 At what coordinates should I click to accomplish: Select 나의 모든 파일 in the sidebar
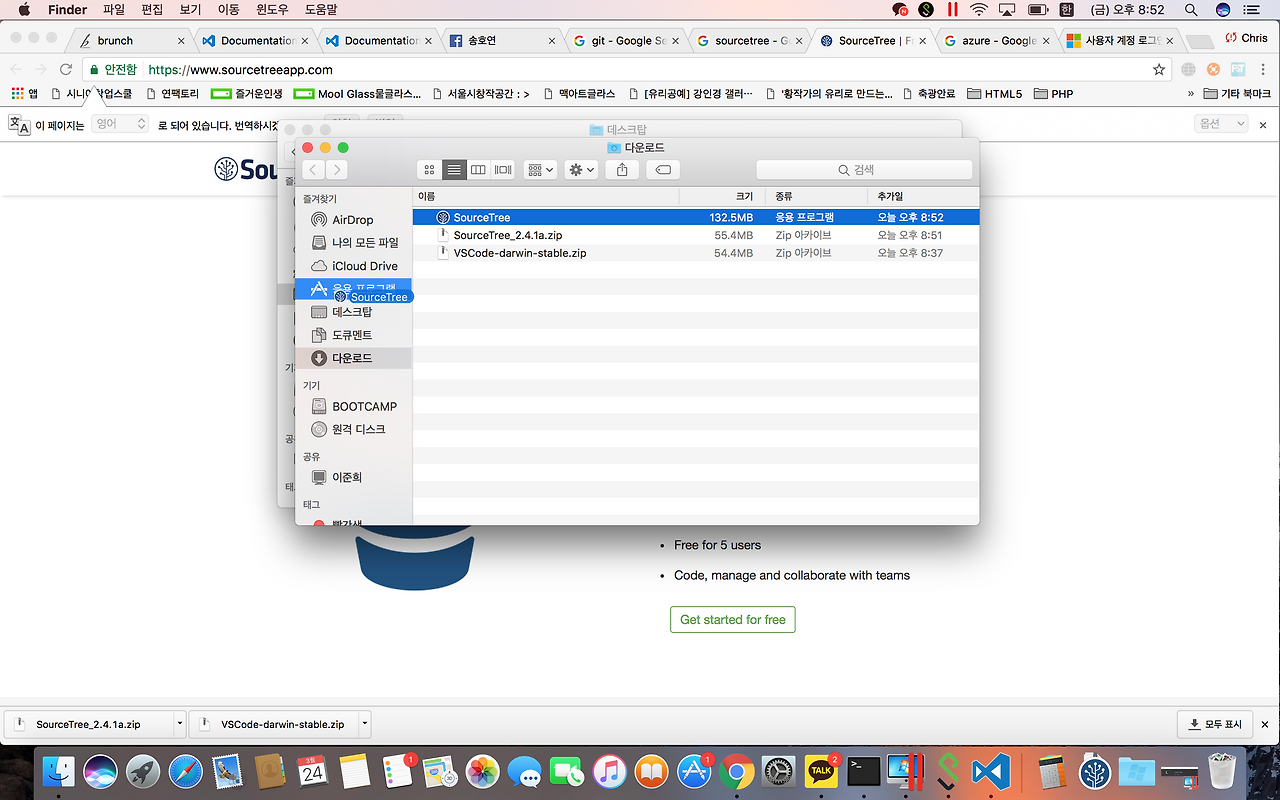point(353,243)
